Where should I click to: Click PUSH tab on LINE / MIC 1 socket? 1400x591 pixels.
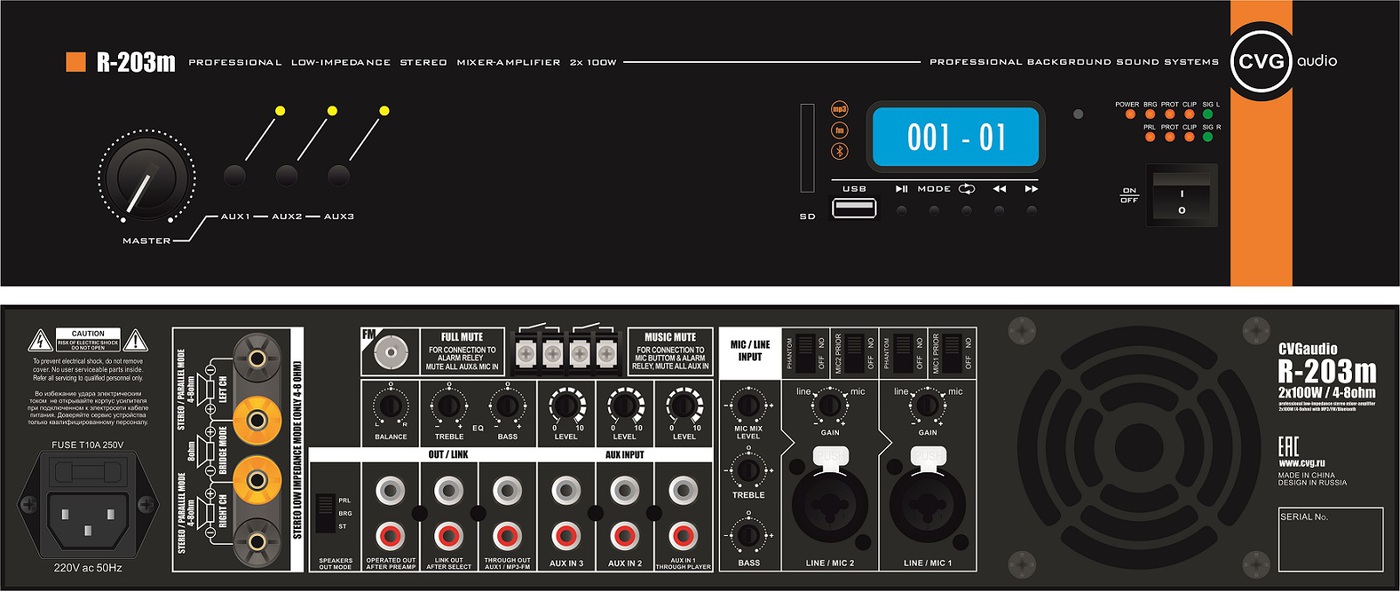[x=927, y=457]
